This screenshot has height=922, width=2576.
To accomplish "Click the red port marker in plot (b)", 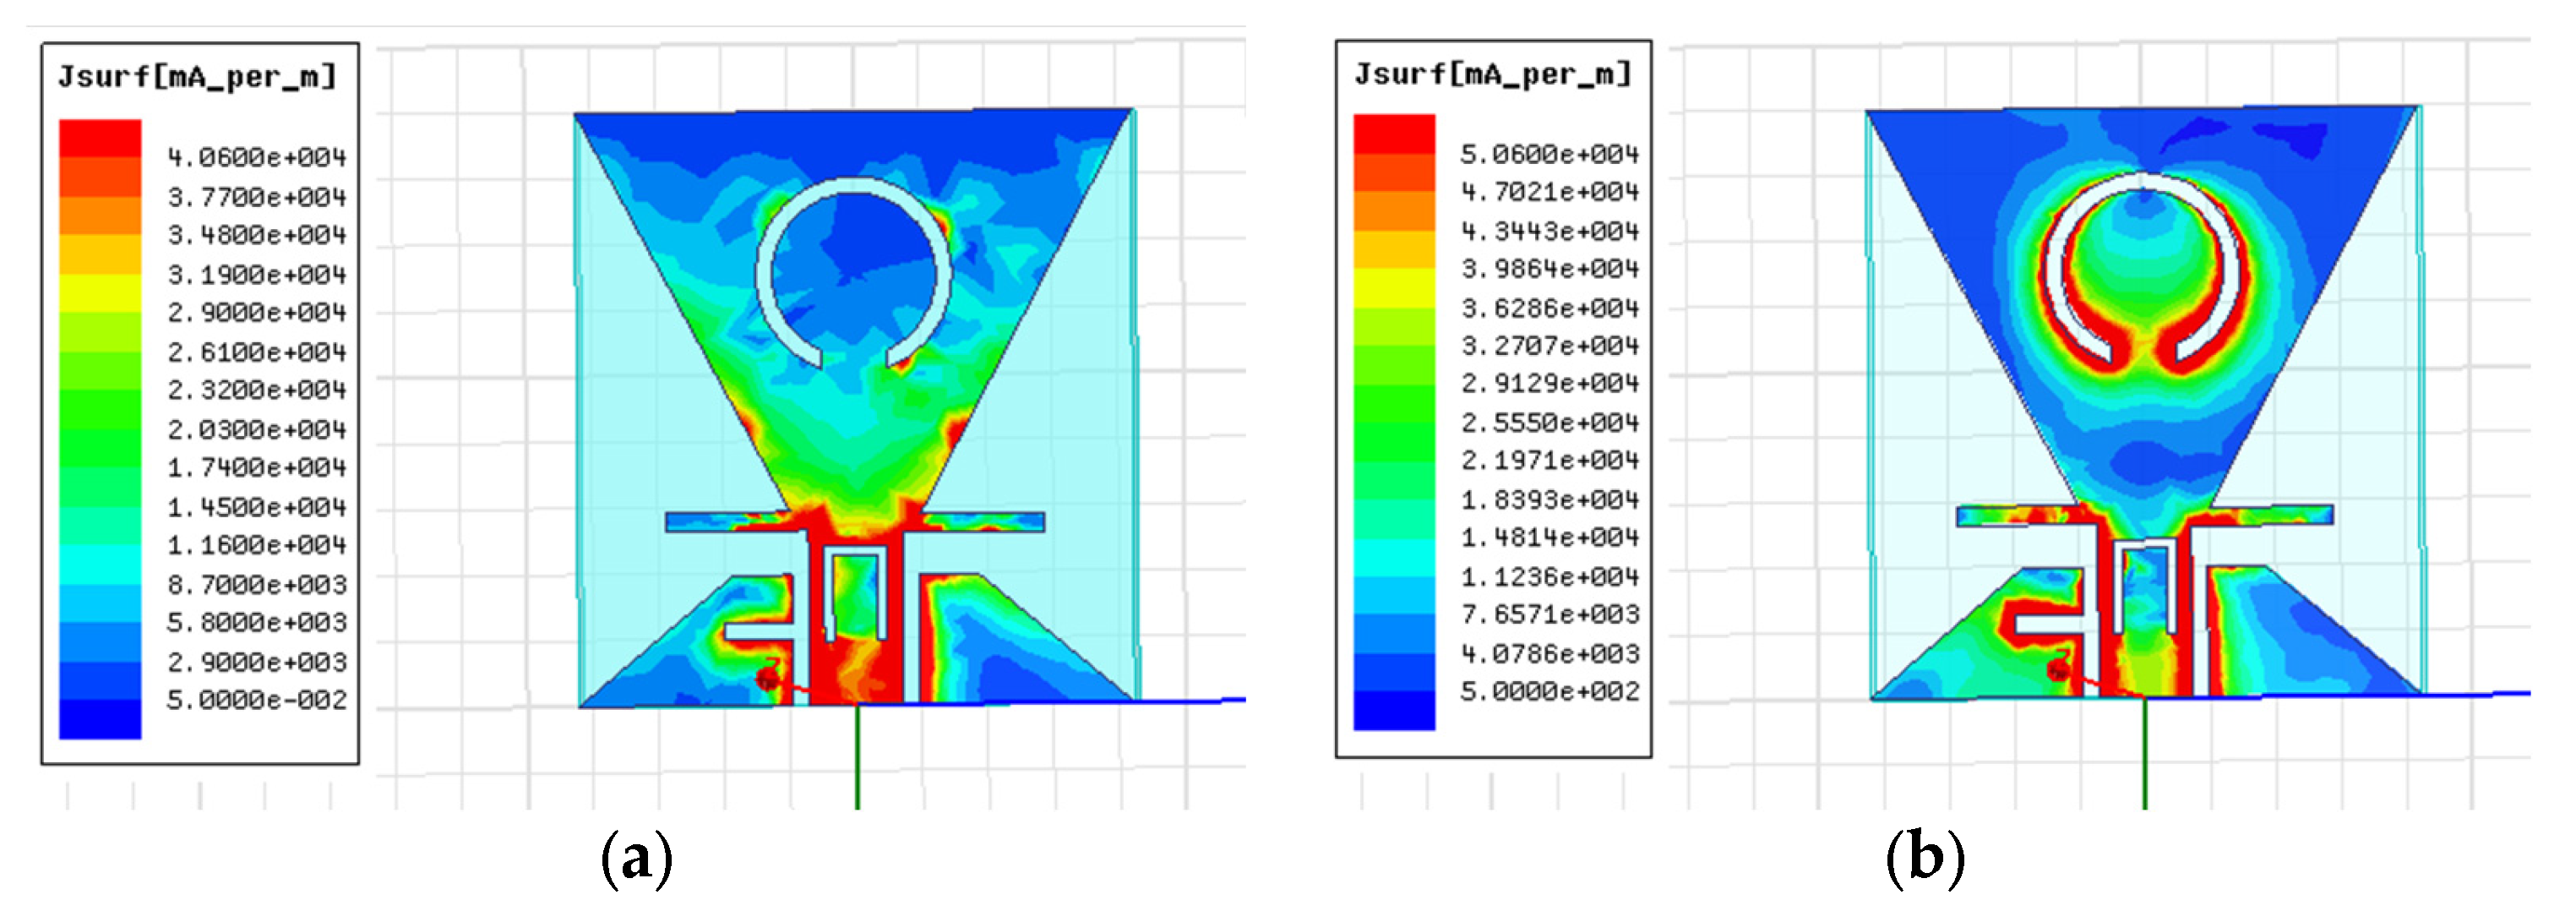I will click(x=2057, y=670).
